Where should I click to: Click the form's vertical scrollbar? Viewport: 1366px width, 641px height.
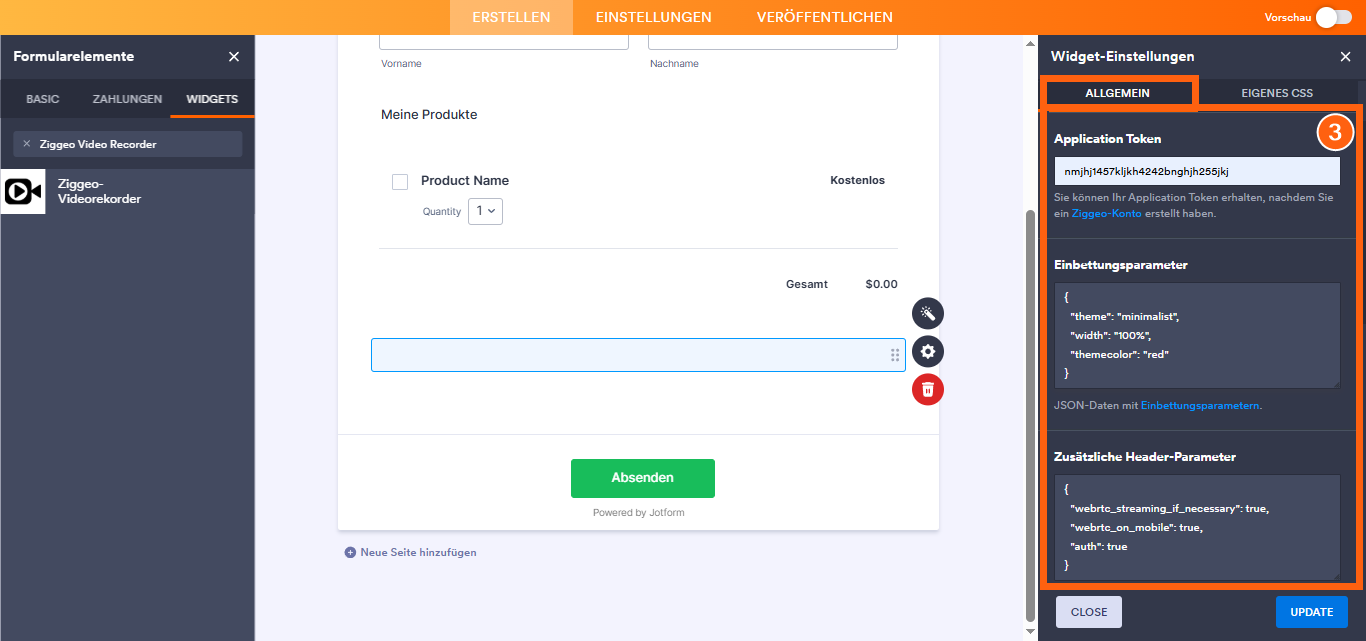pyautogui.click(x=1031, y=400)
